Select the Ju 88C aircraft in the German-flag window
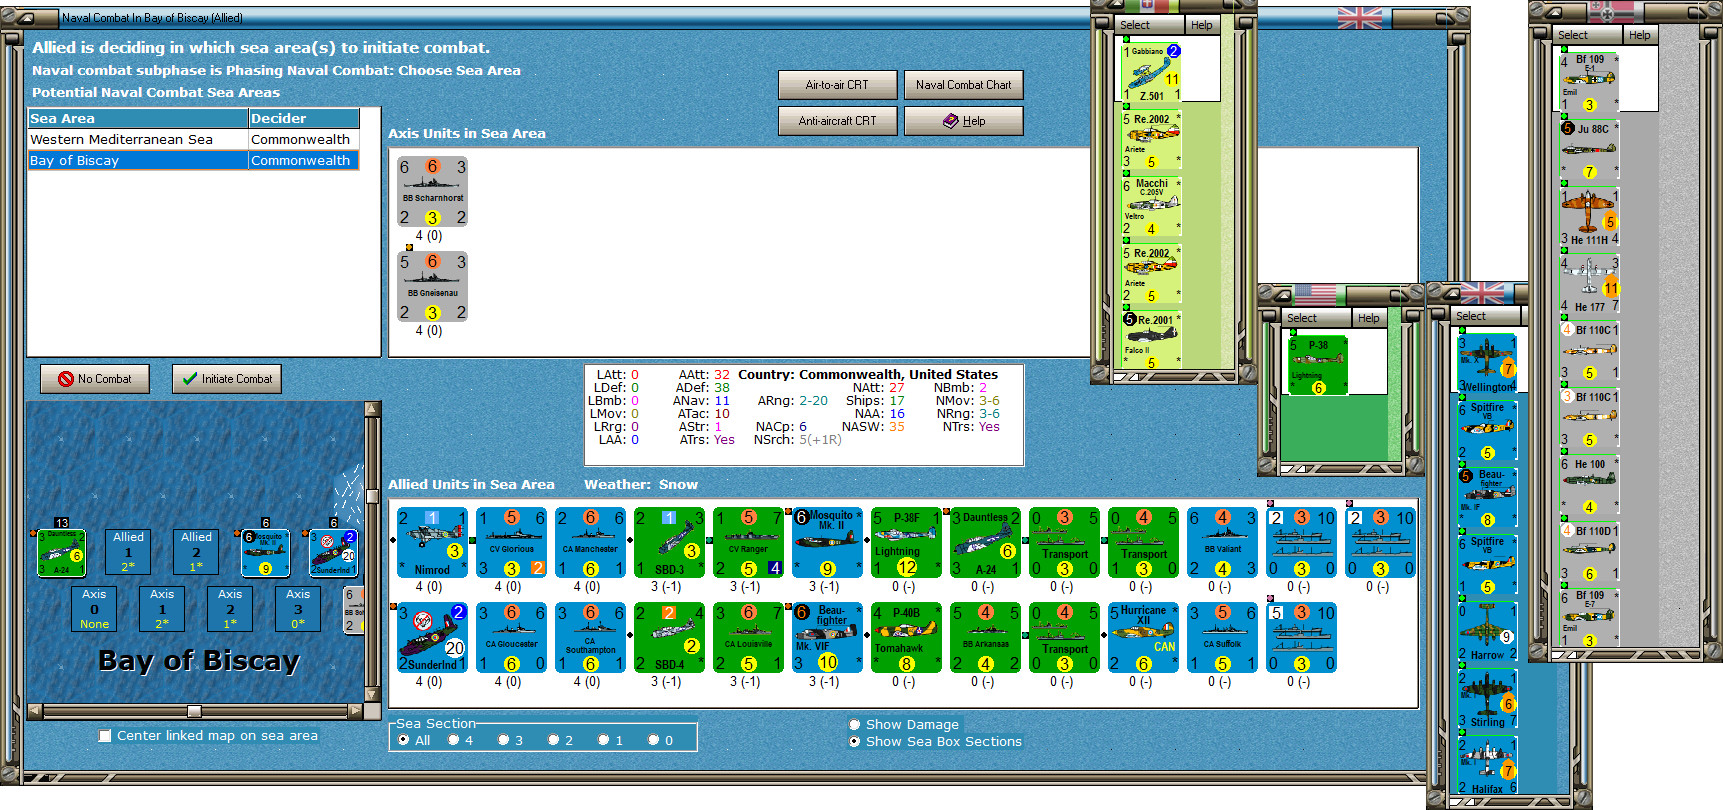 coord(1589,150)
